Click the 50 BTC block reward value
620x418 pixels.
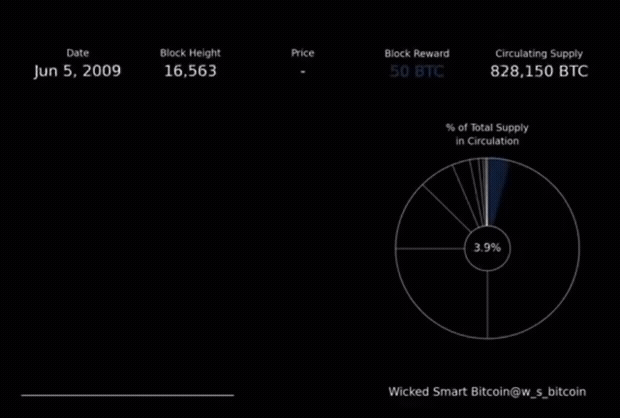pos(416,72)
